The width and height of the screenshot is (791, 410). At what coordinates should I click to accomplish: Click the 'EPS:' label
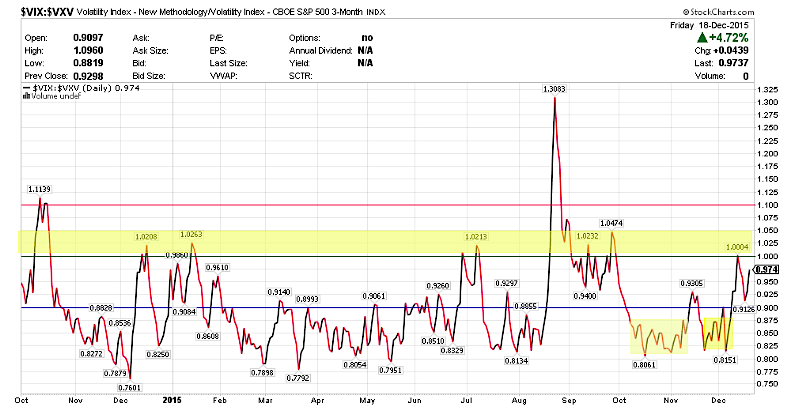pyautogui.click(x=218, y=50)
